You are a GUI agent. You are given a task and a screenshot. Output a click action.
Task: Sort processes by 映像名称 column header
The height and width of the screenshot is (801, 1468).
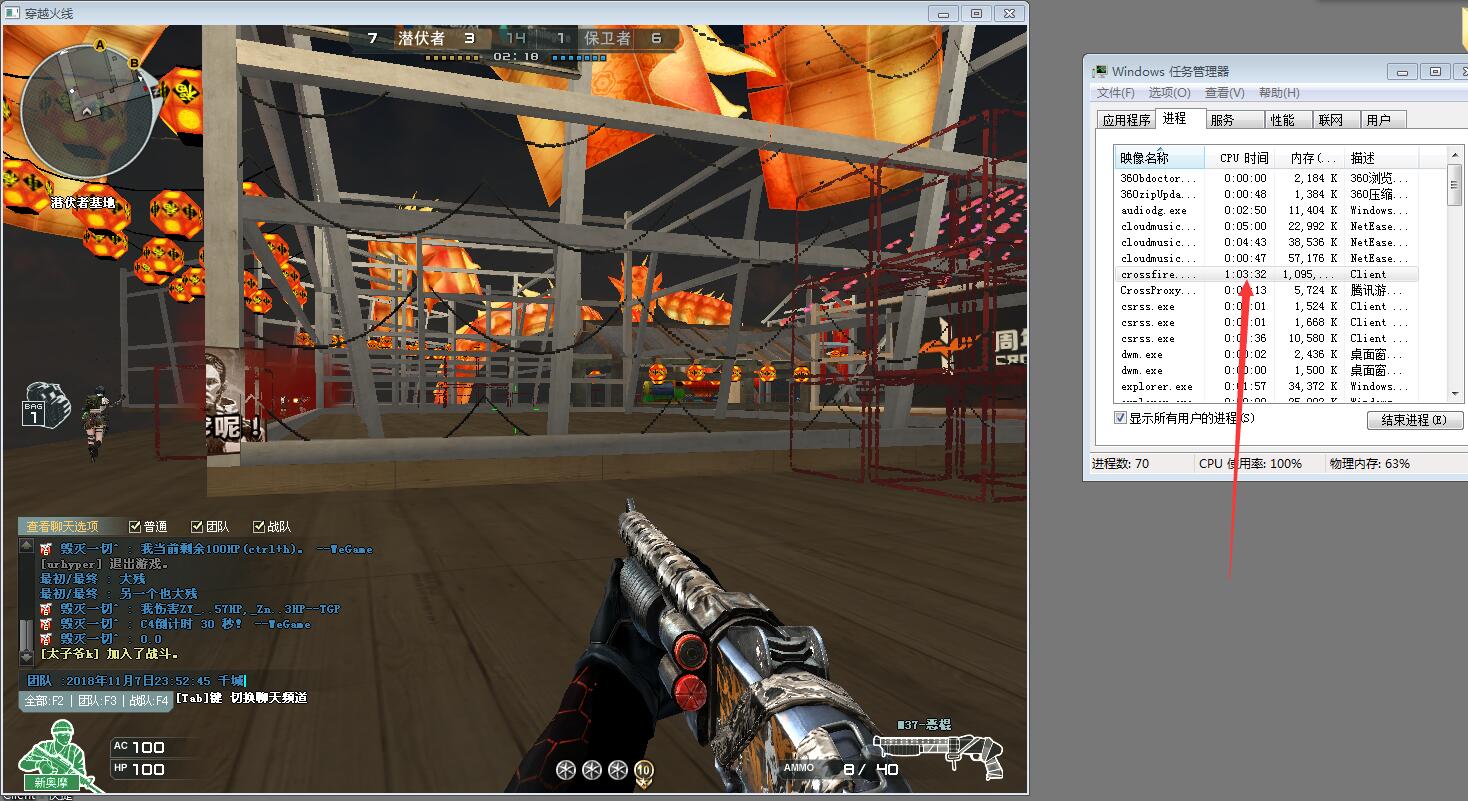pos(1145,158)
